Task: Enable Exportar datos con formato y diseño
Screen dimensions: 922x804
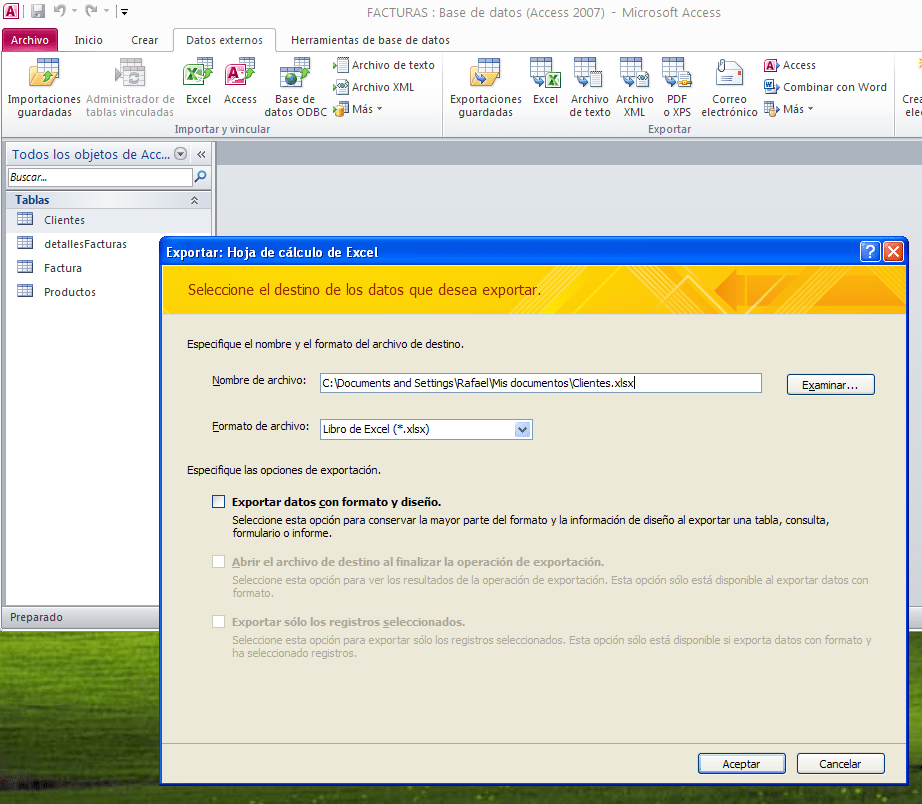Action: [219, 502]
